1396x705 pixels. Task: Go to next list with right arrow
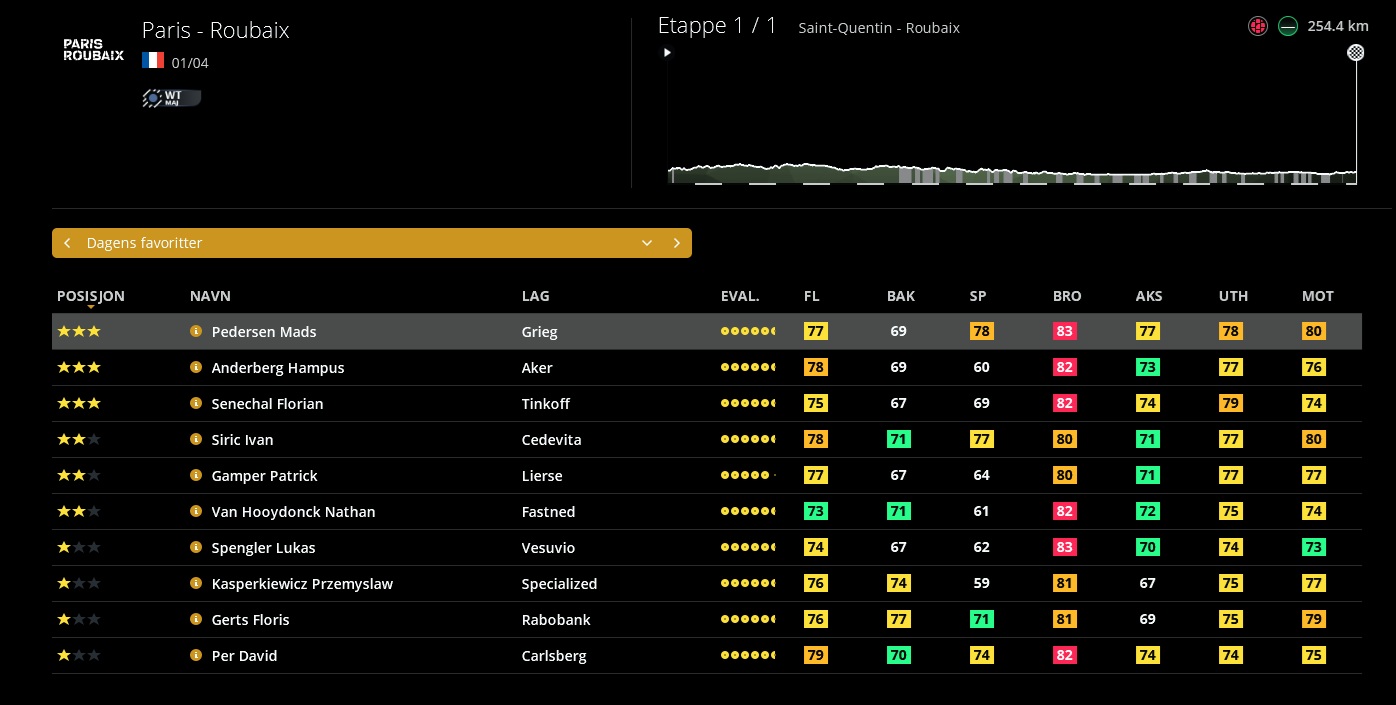[677, 243]
